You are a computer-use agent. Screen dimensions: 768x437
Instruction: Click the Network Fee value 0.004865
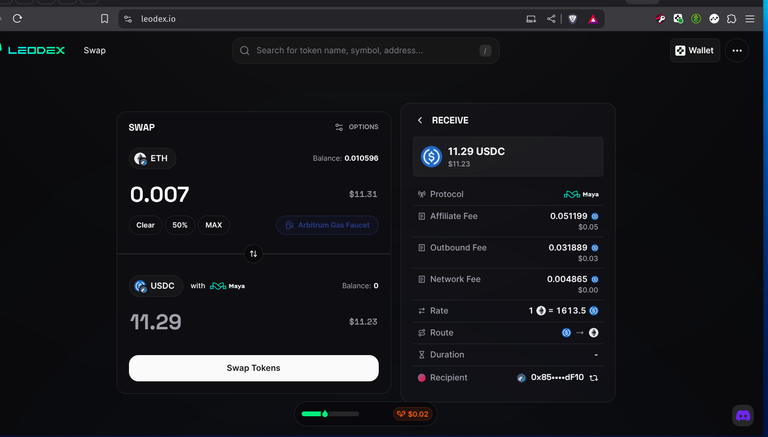(567, 279)
